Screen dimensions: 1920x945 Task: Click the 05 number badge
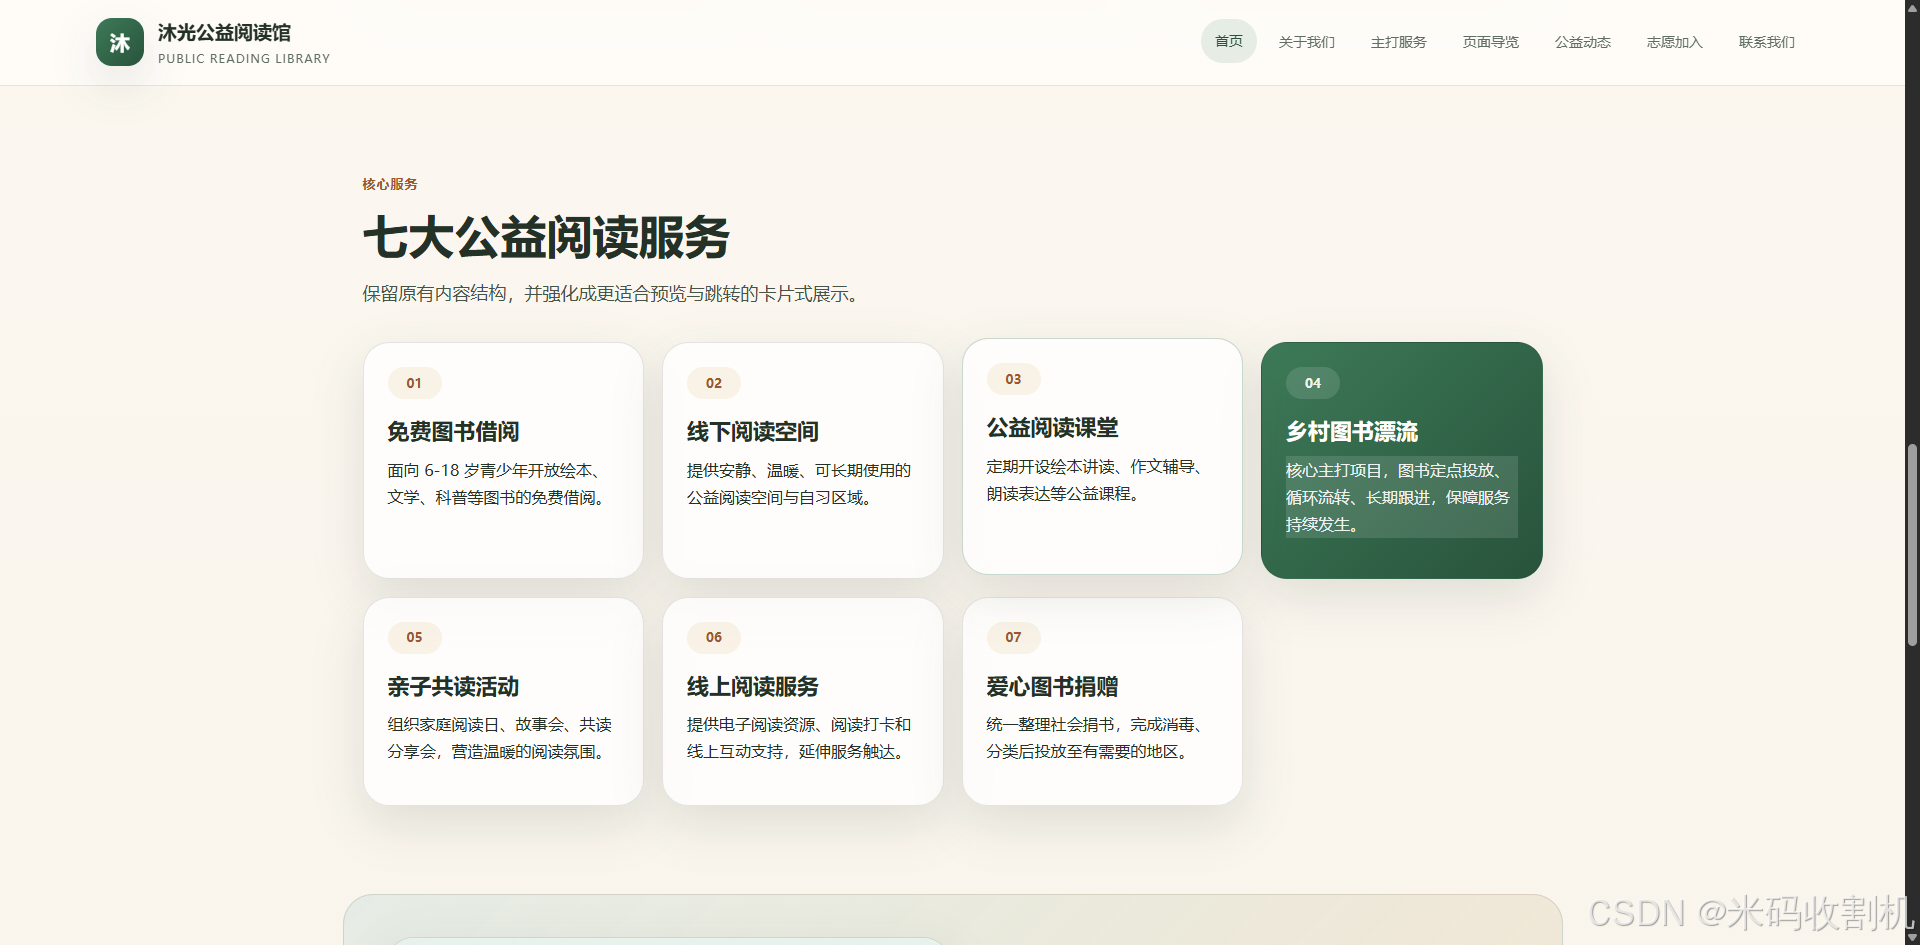pyautogui.click(x=414, y=637)
